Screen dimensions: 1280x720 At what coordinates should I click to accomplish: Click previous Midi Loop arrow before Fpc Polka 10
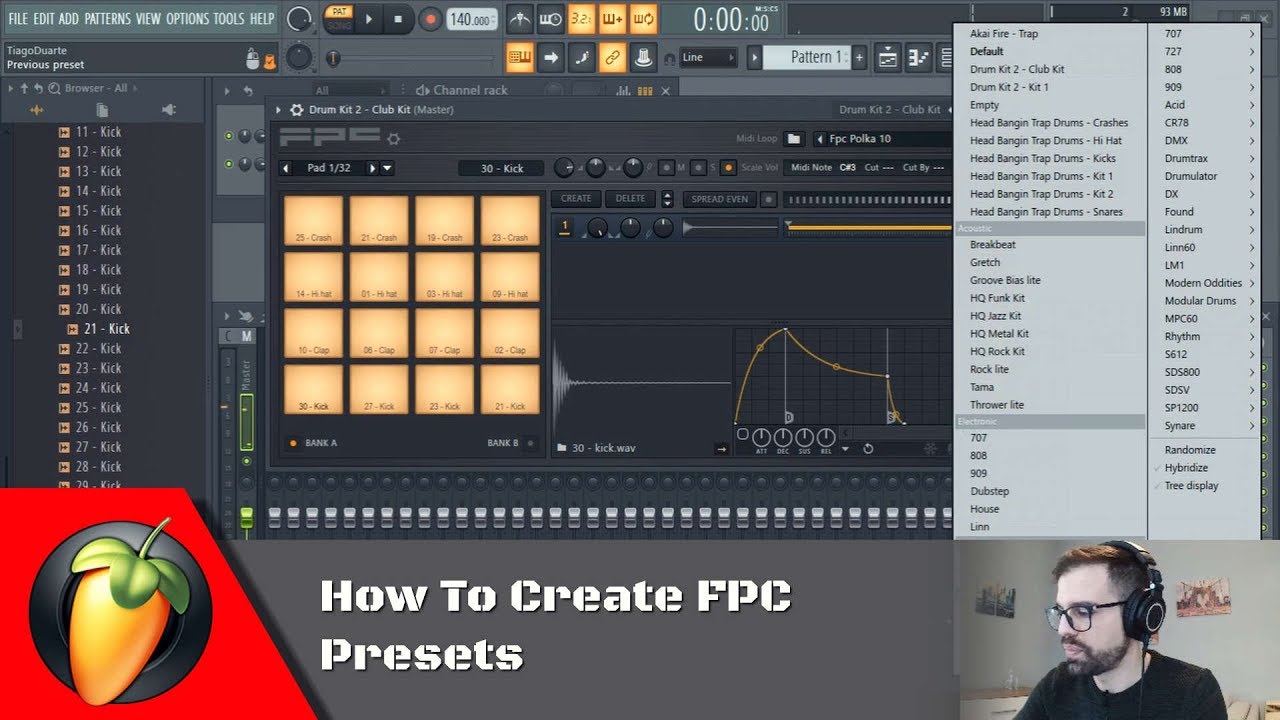820,139
